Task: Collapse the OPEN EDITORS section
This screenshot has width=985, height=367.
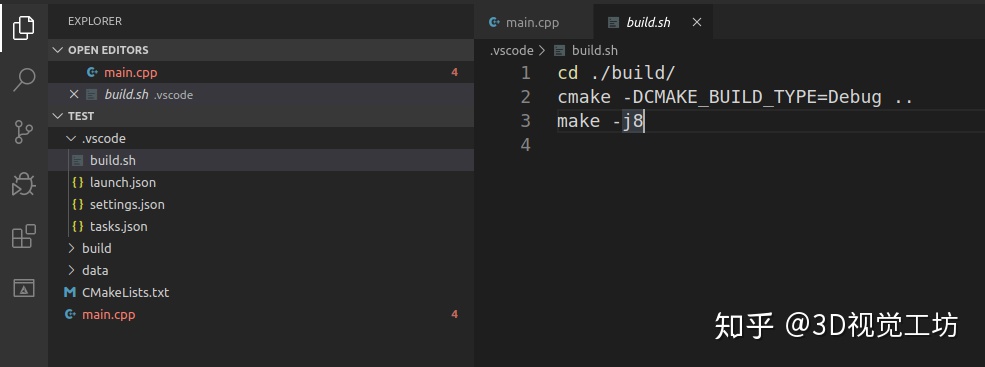Action: [x=58, y=50]
